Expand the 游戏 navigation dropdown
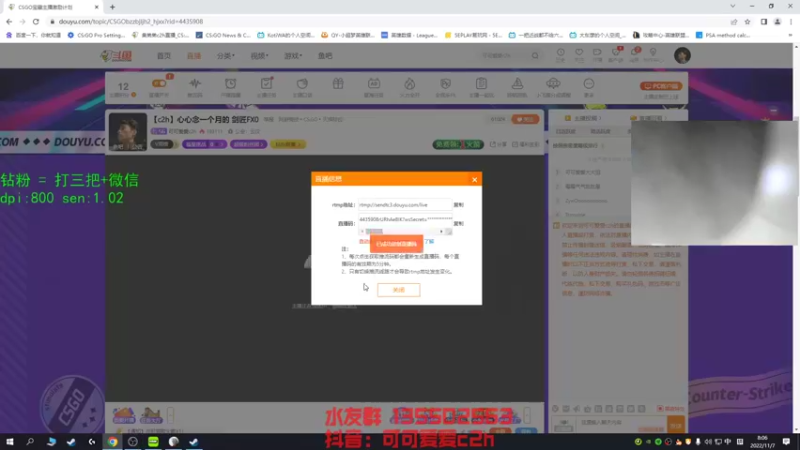800x450 pixels. [293, 56]
